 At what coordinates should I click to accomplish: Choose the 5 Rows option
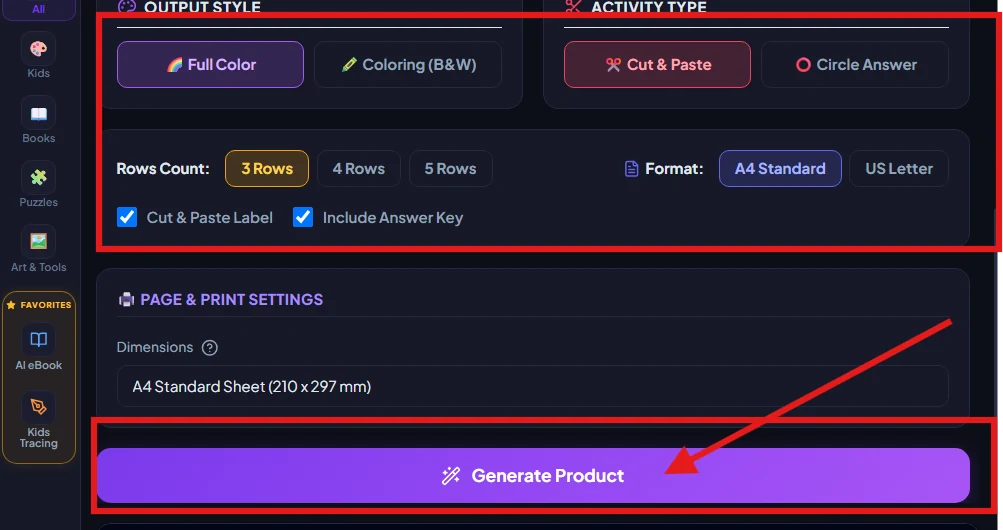[450, 169]
